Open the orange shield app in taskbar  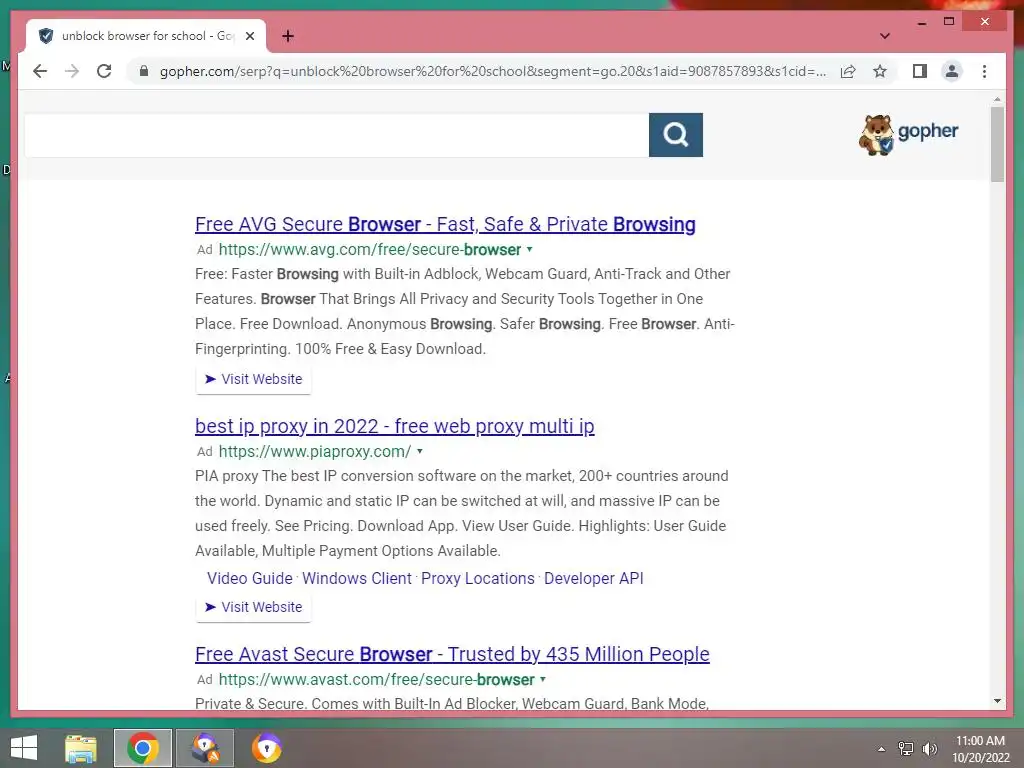[x=266, y=748]
